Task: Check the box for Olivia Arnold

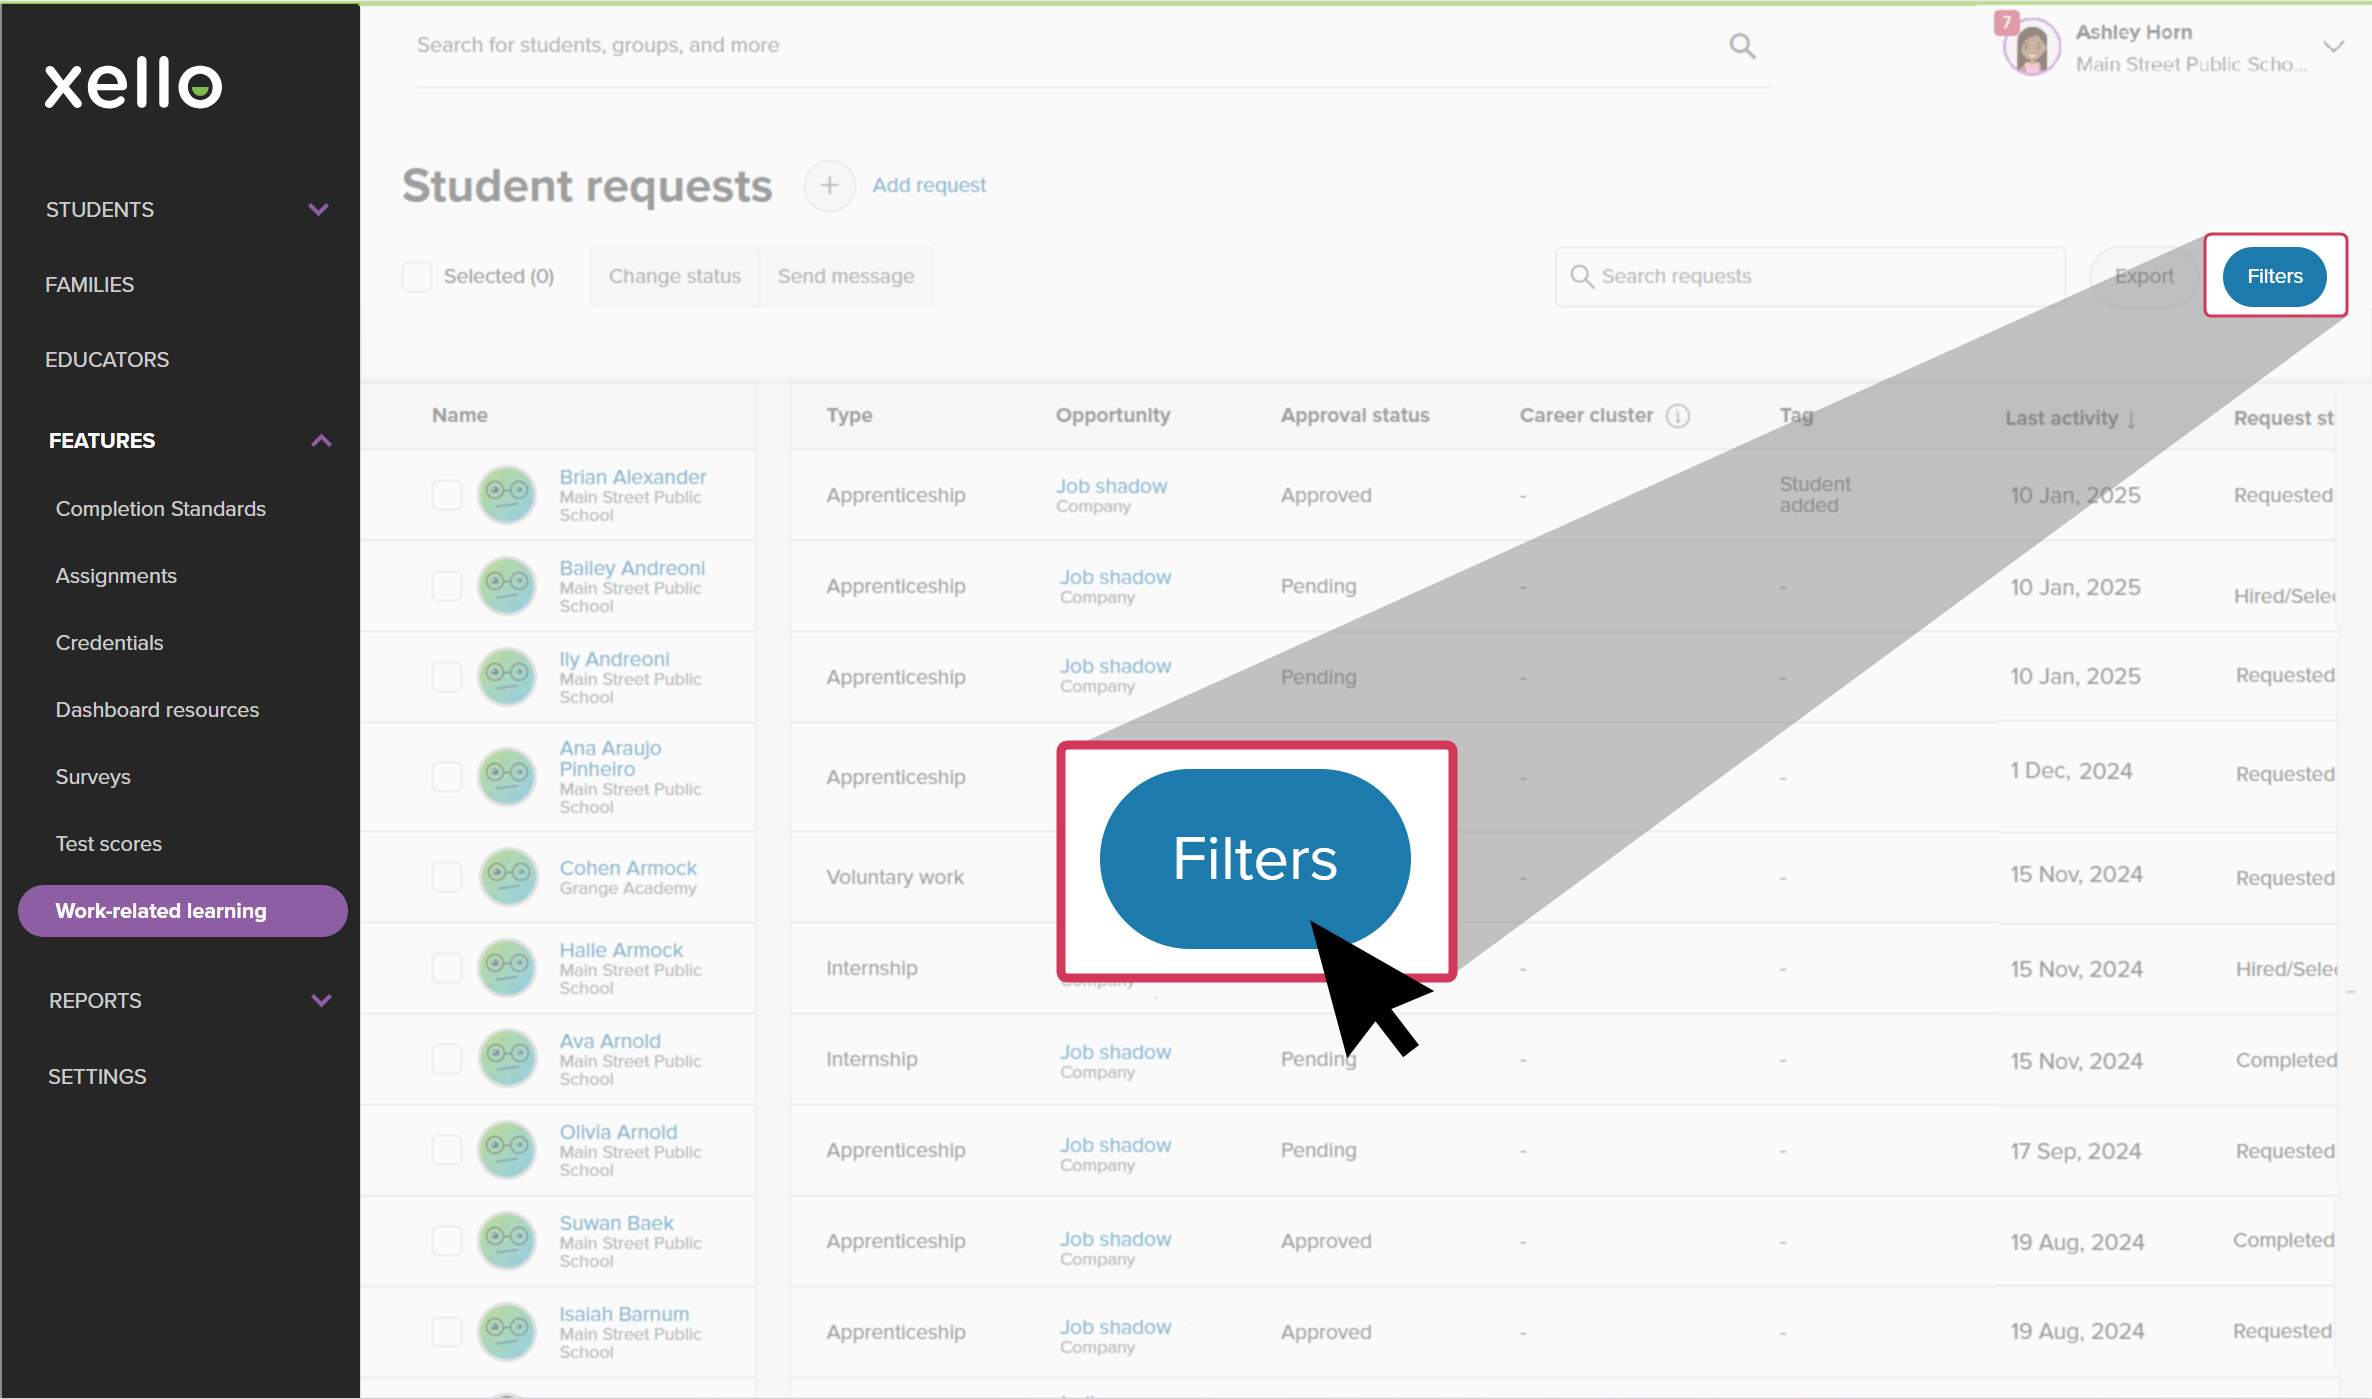Action: coord(446,1150)
